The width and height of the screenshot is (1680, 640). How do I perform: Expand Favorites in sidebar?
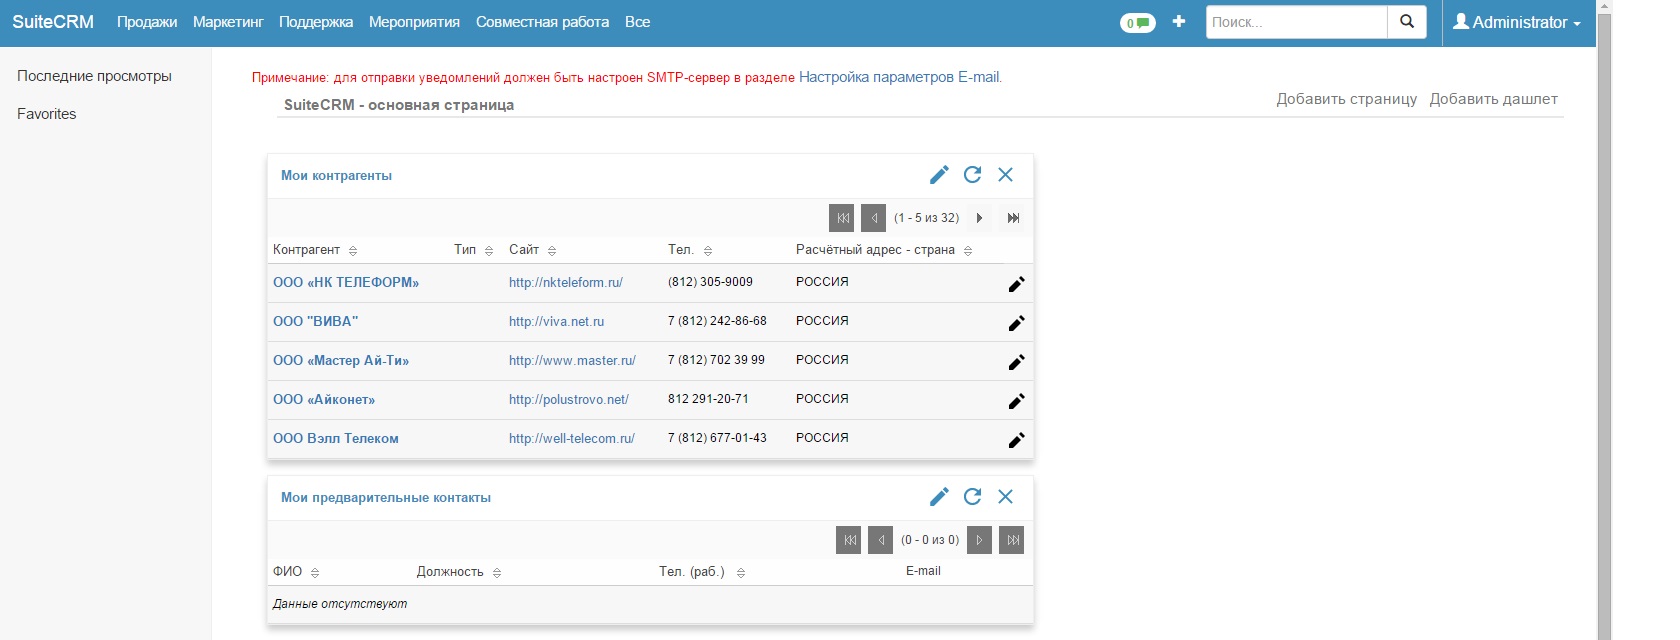(x=47, y=114)
